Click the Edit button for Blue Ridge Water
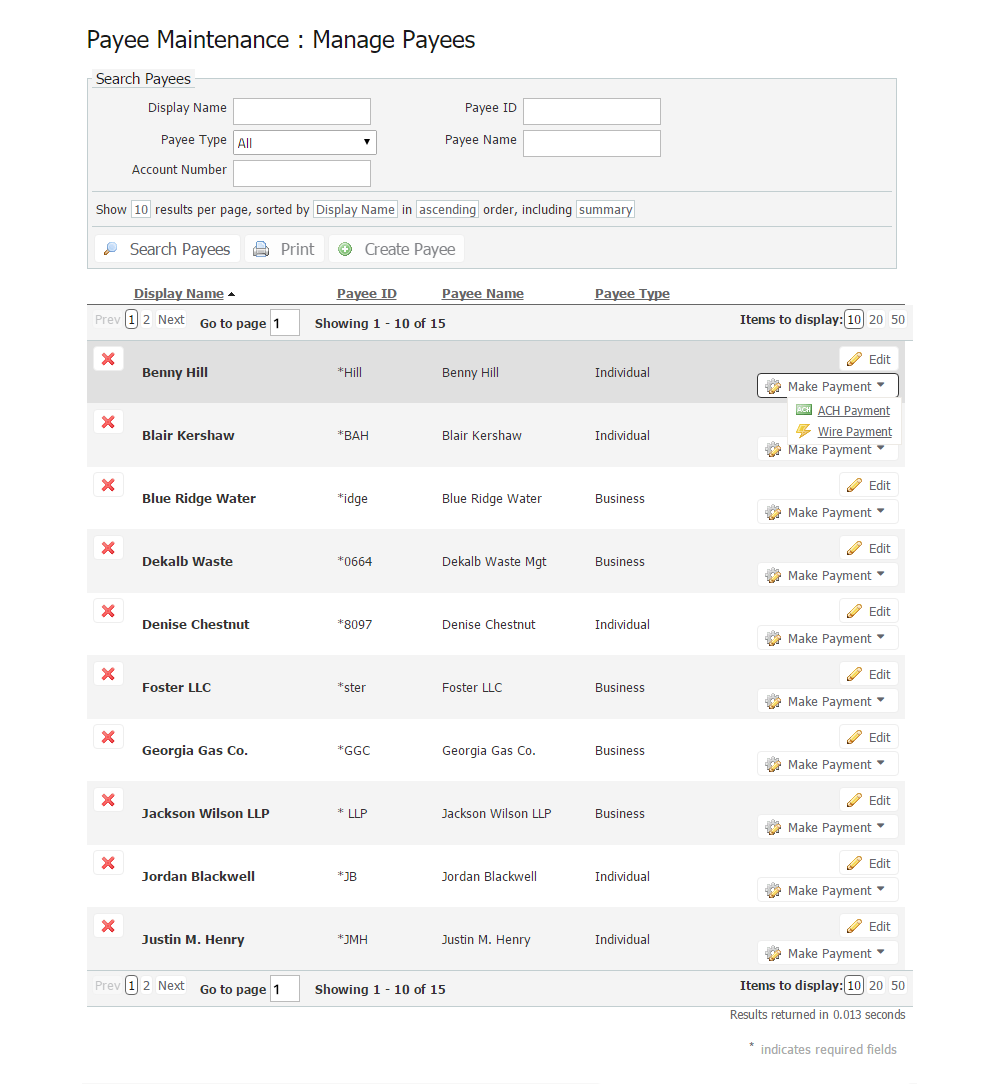Viewport: 1000px width, 1091px height. pos(868,486)
